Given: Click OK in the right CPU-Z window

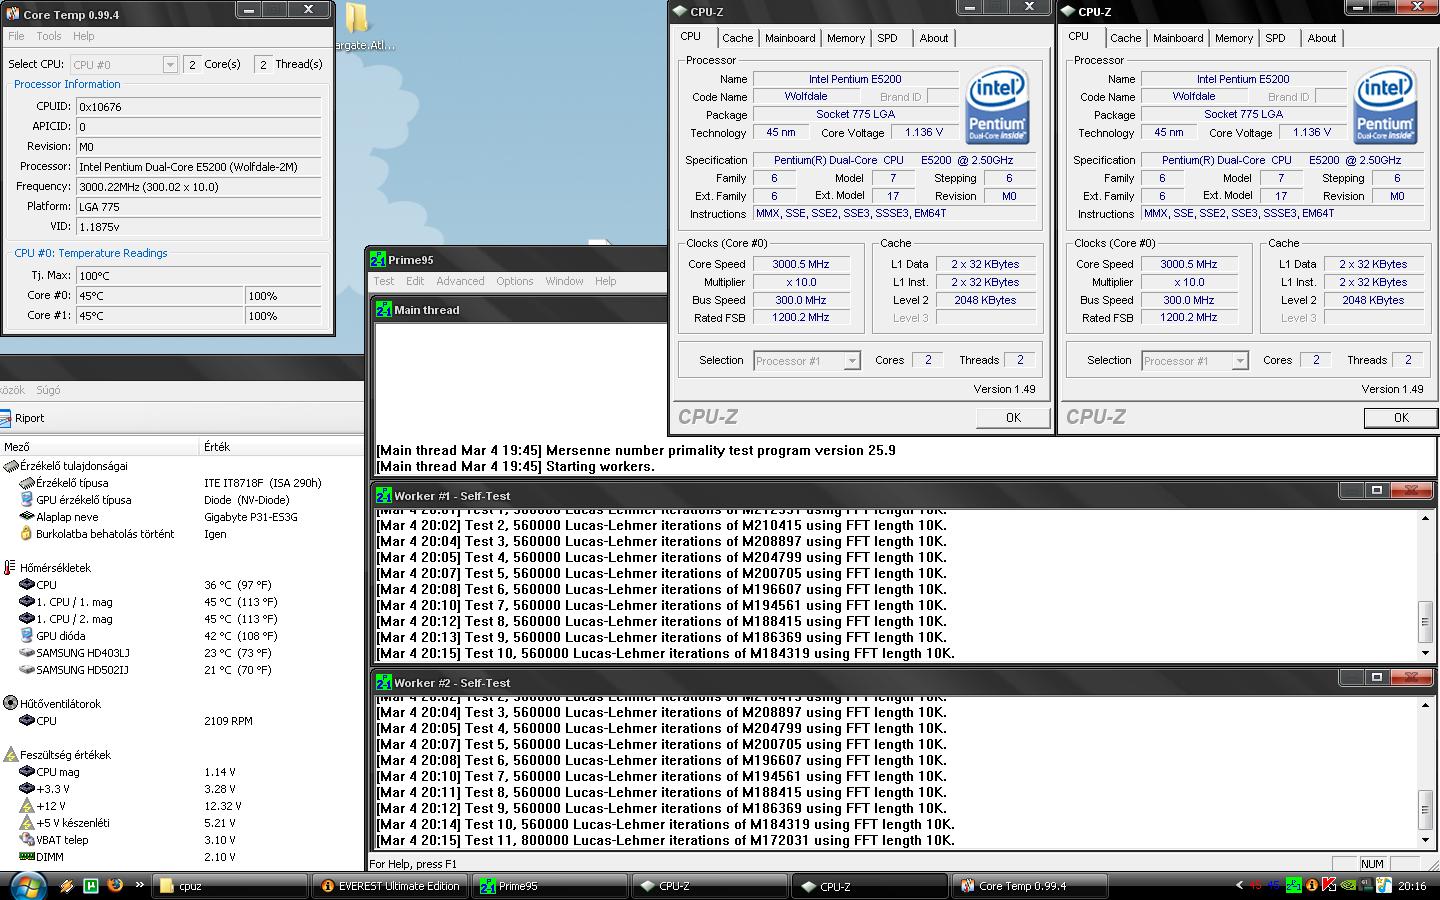Looking at the screenshot, I should pos(1401,417).
